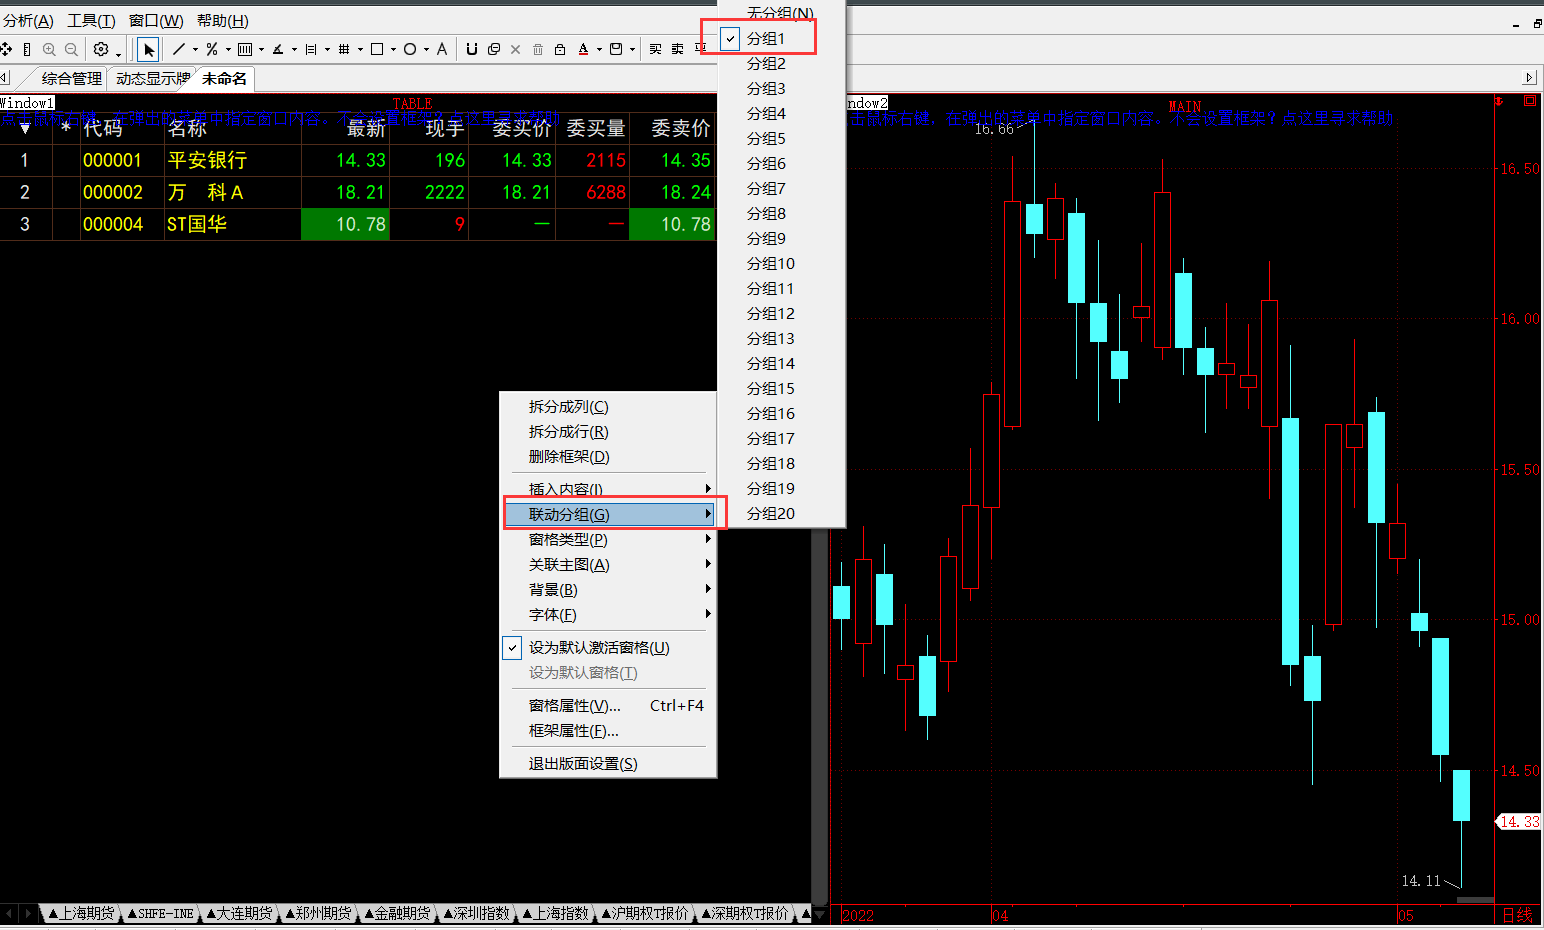Select the vertical bars period tool
Screen dimensions: 1544x930
245,49
